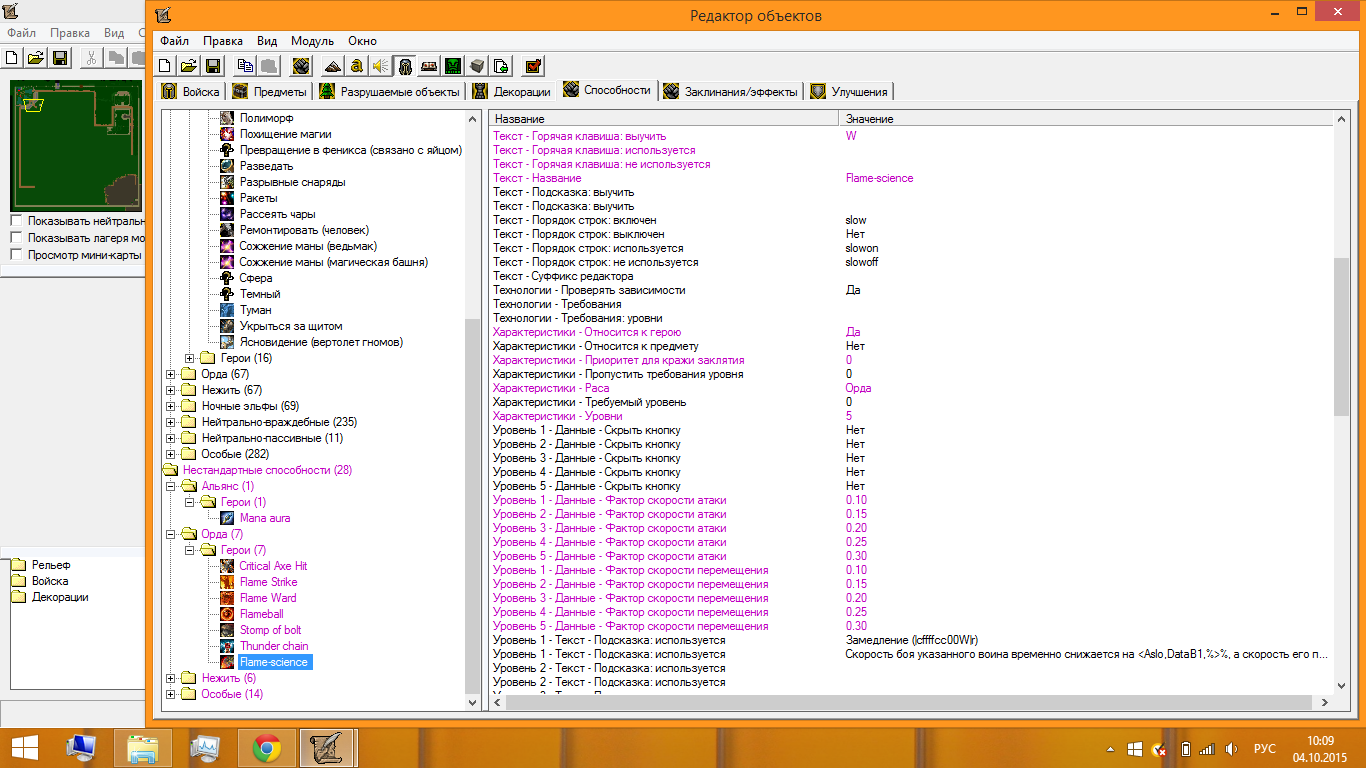Image resolution: width=1366 pixels, height=768 pixels.
Task: Collapse the 'Альянс (1)' tree node
Action: [x=171, y=486]
